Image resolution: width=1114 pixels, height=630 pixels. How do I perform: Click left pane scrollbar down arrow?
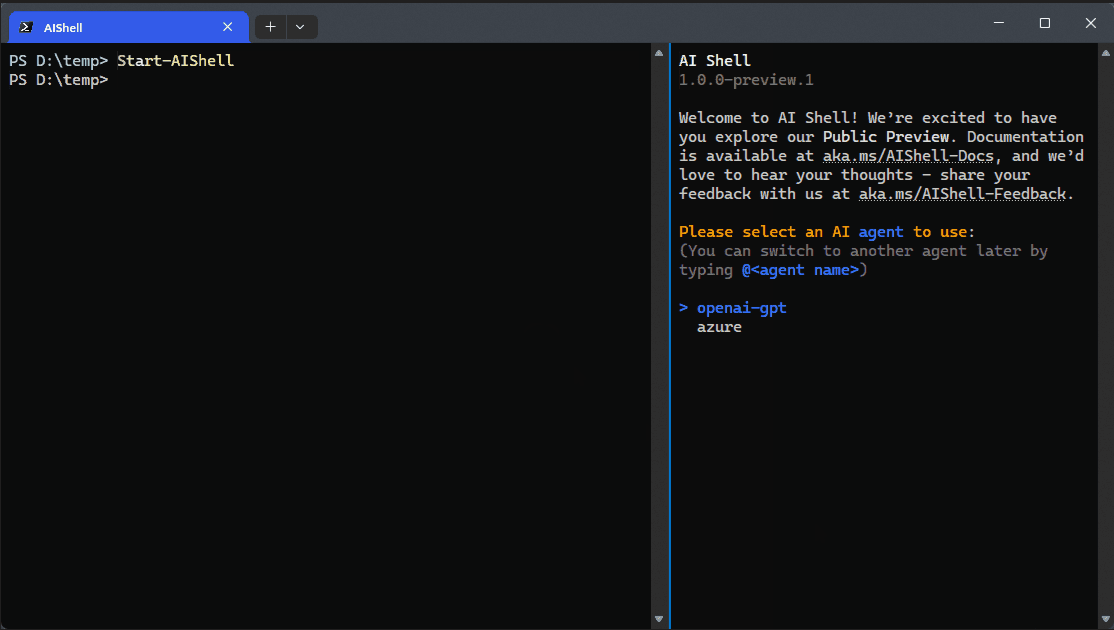pyautogui.click(x=659, y=619)
